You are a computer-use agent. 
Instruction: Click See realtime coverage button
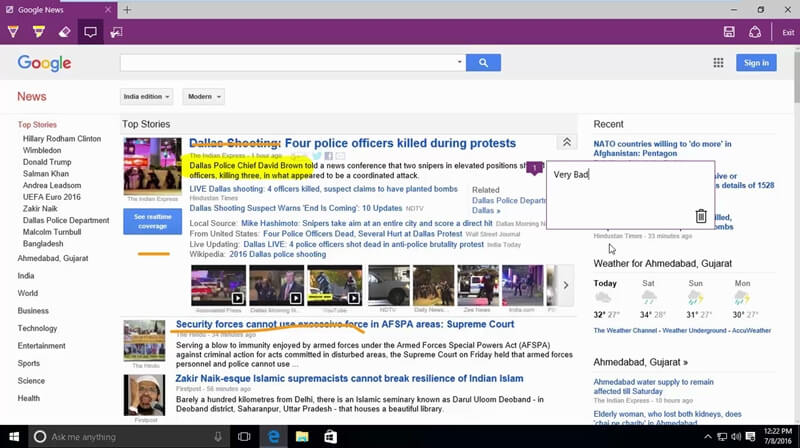coord(152,221)
